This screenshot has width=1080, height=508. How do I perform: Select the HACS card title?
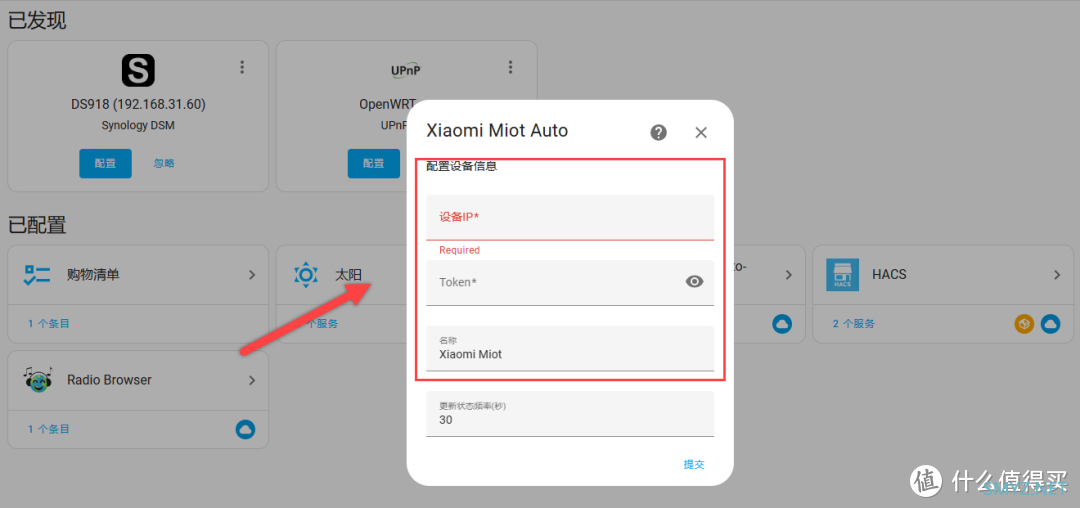pyautogui.click(x=889, y=275)
